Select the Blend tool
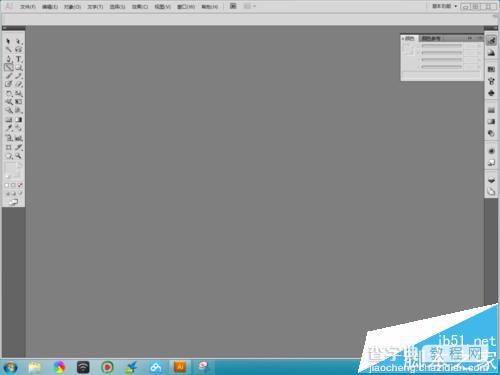 (x=19, y=128)
